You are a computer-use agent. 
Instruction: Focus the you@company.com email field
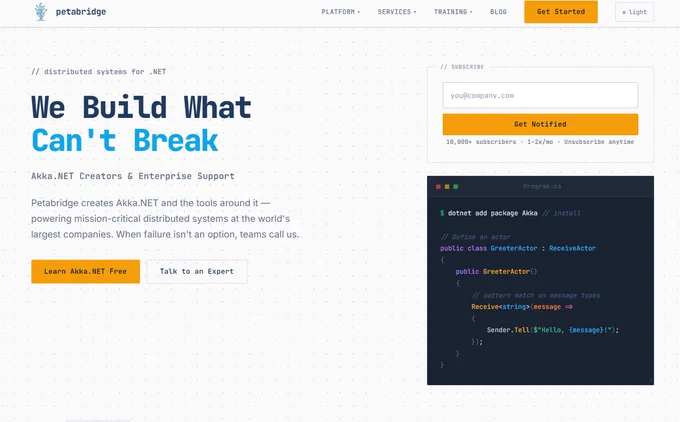pyautogui.click(x=540, y=95)
